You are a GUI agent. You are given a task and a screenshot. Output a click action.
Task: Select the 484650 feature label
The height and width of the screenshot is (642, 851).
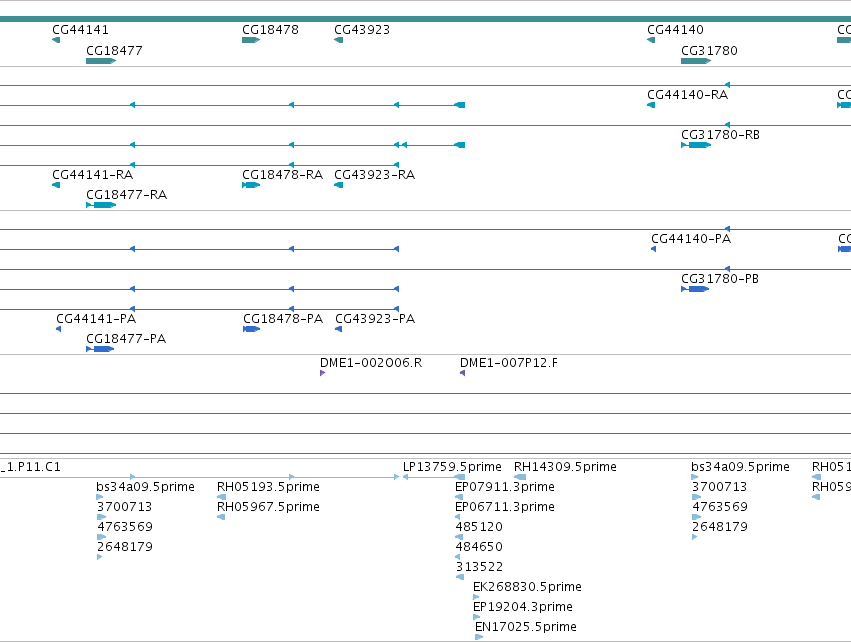pos(479,546)
